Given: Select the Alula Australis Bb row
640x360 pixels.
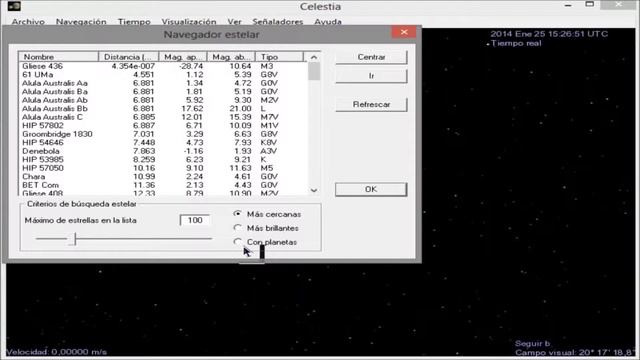Looking at the screenshot, I should click(163, 109).
